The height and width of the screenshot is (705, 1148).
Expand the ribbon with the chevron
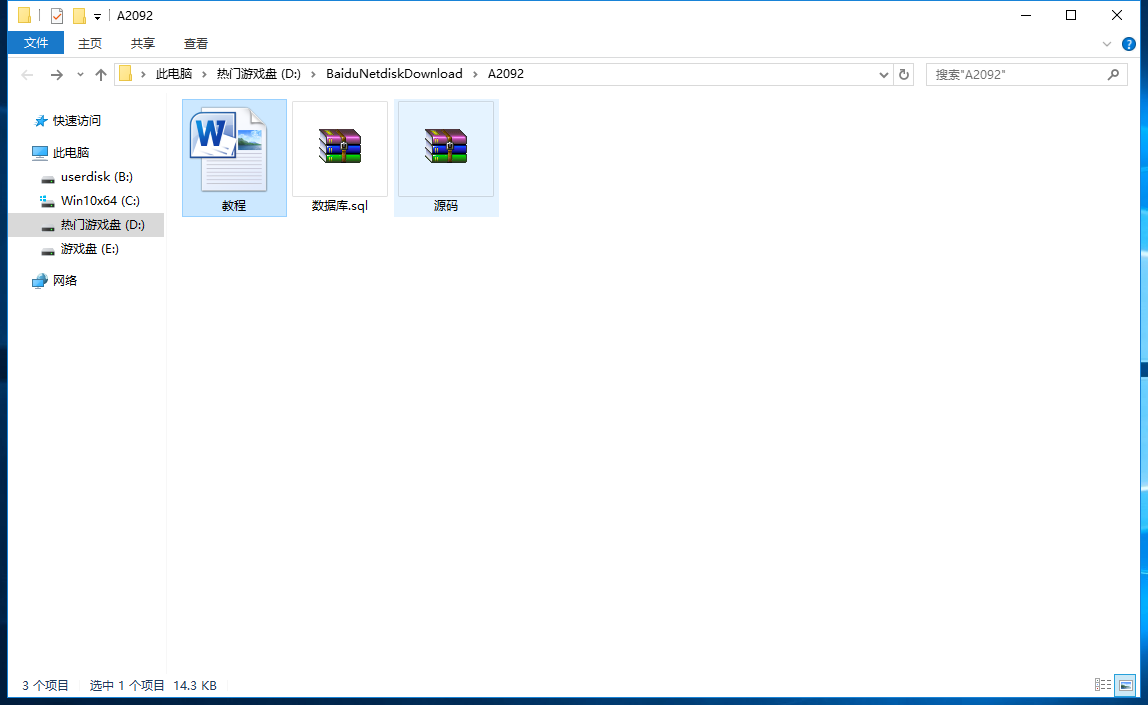[x=1107, y=44]
